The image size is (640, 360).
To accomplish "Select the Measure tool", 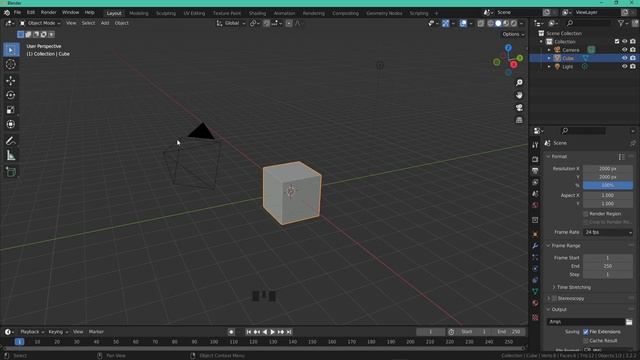I will [11, 156].
